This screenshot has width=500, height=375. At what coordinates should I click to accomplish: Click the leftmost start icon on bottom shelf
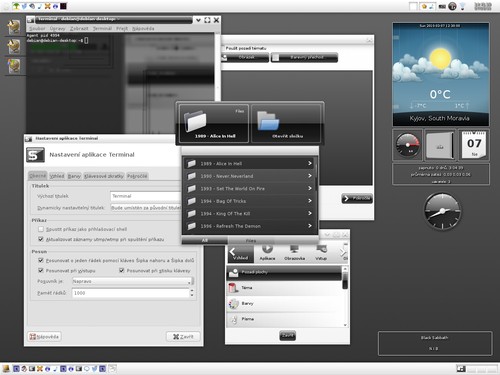click(x=6, y=368)
